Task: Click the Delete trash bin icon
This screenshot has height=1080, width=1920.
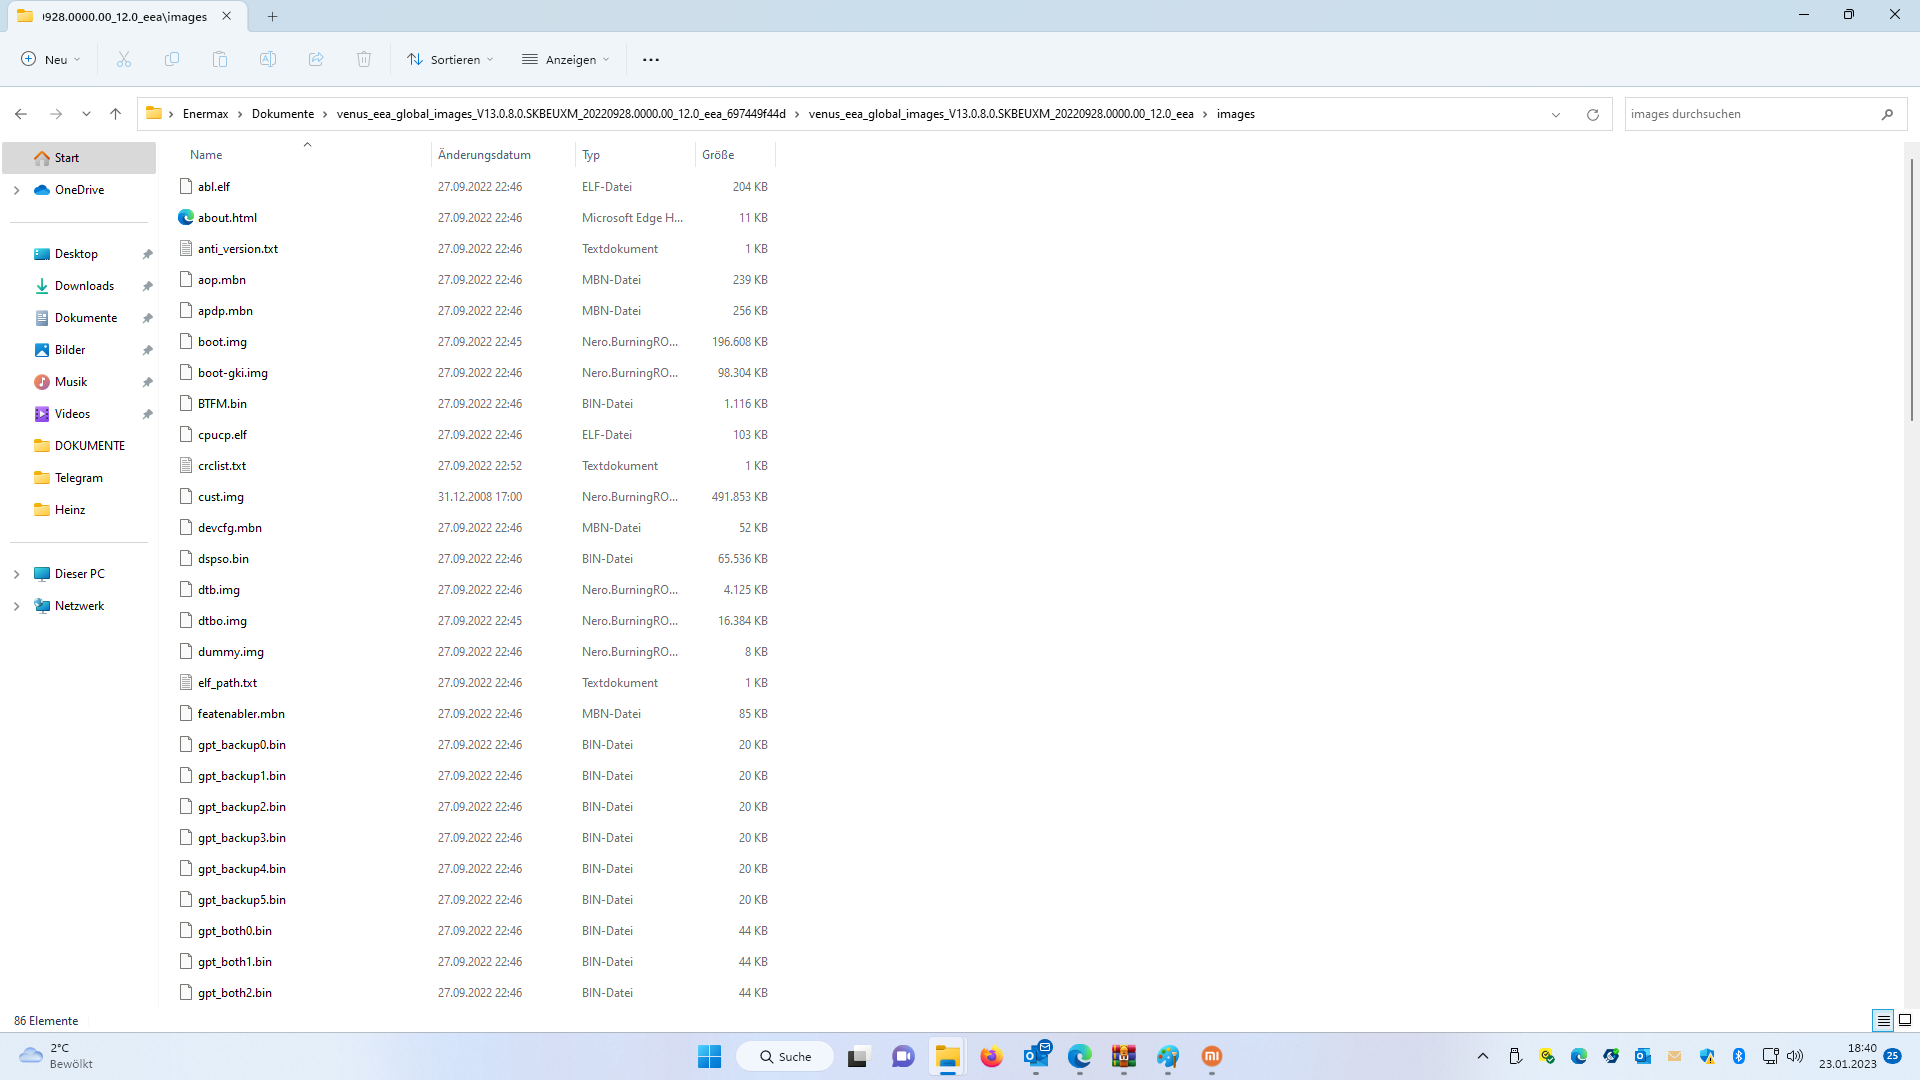Action: point(364,60)
